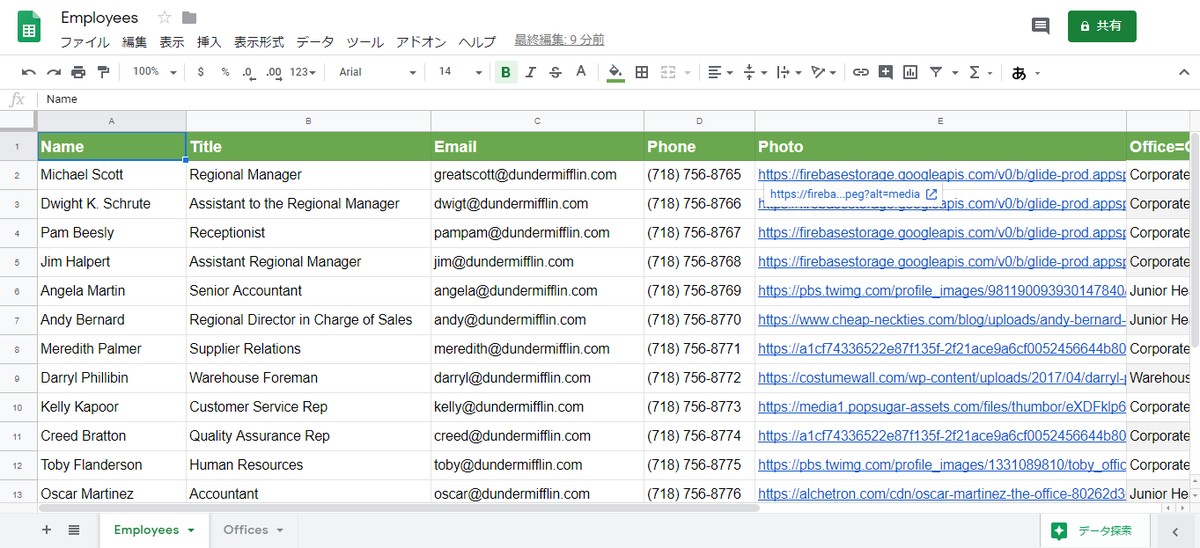Viewport: 1200px width, 548px height.
Task: Star the Employees document
Action: tap(164, 18)
